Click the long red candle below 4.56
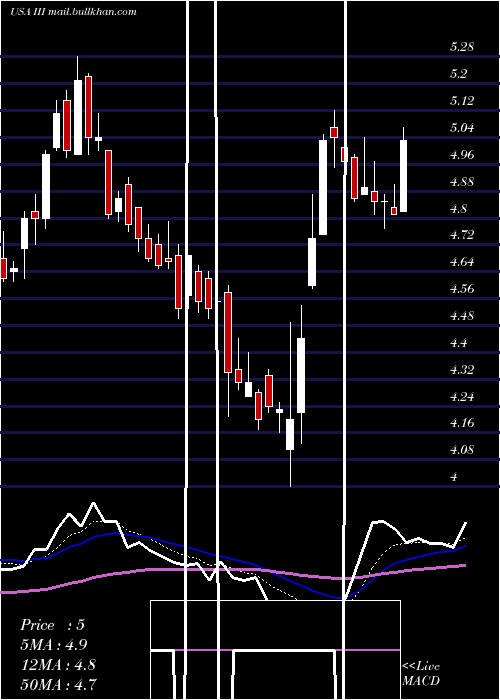Screen dimensions: 500x700 coord(228,332)
